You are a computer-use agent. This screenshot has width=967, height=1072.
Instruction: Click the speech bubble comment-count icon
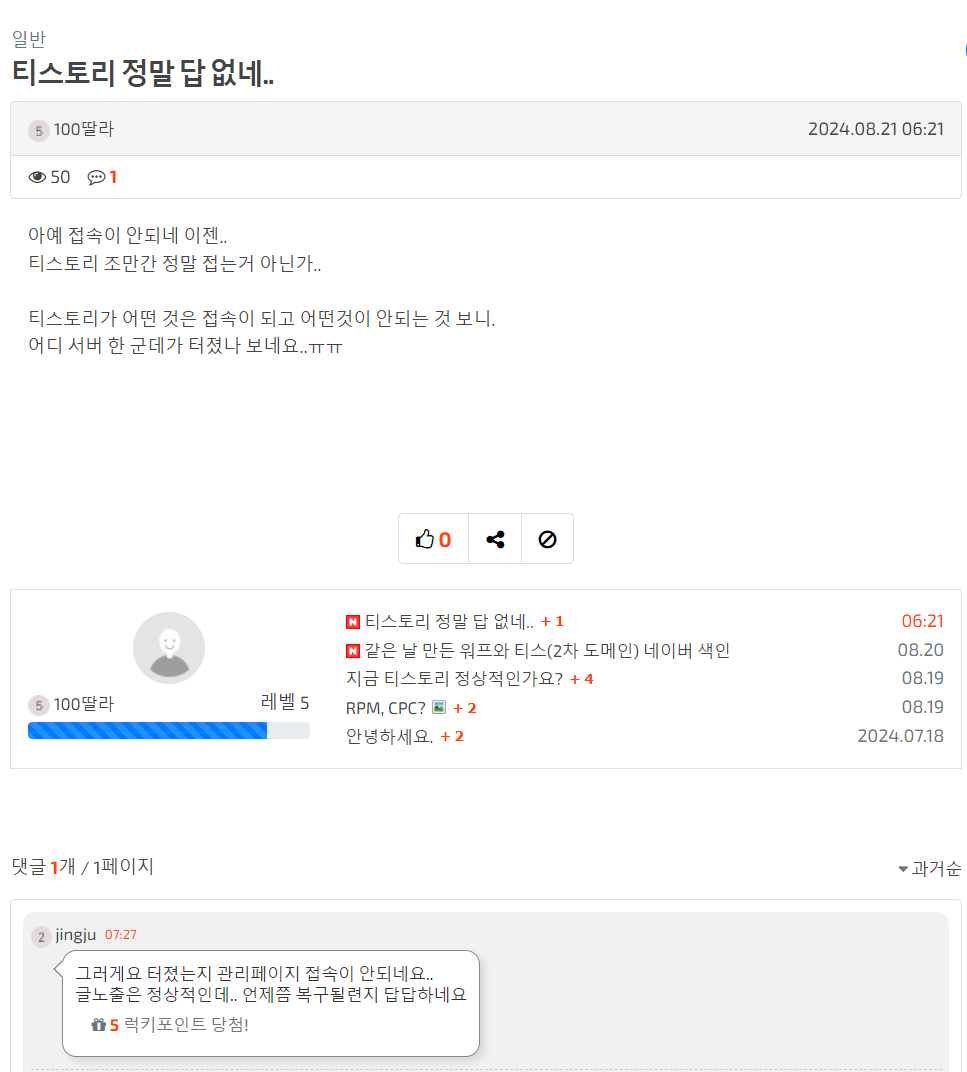tap(96, 178)
